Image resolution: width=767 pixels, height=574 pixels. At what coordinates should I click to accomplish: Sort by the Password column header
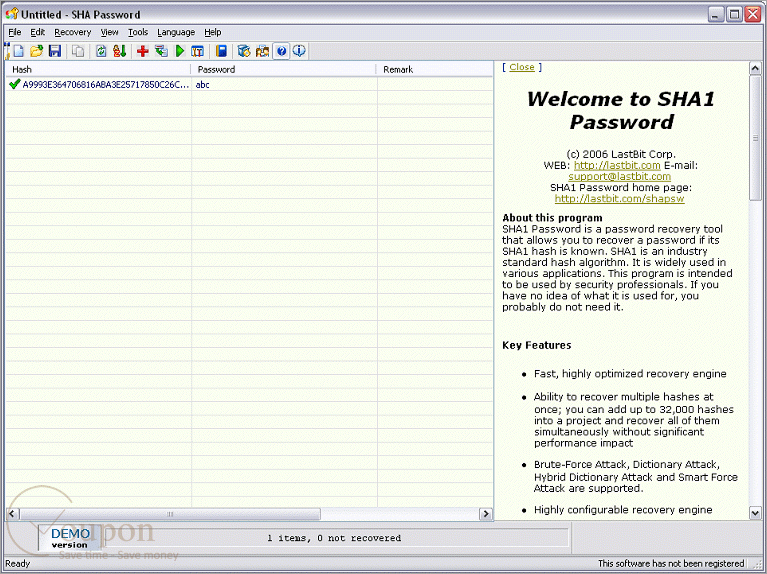284,69
